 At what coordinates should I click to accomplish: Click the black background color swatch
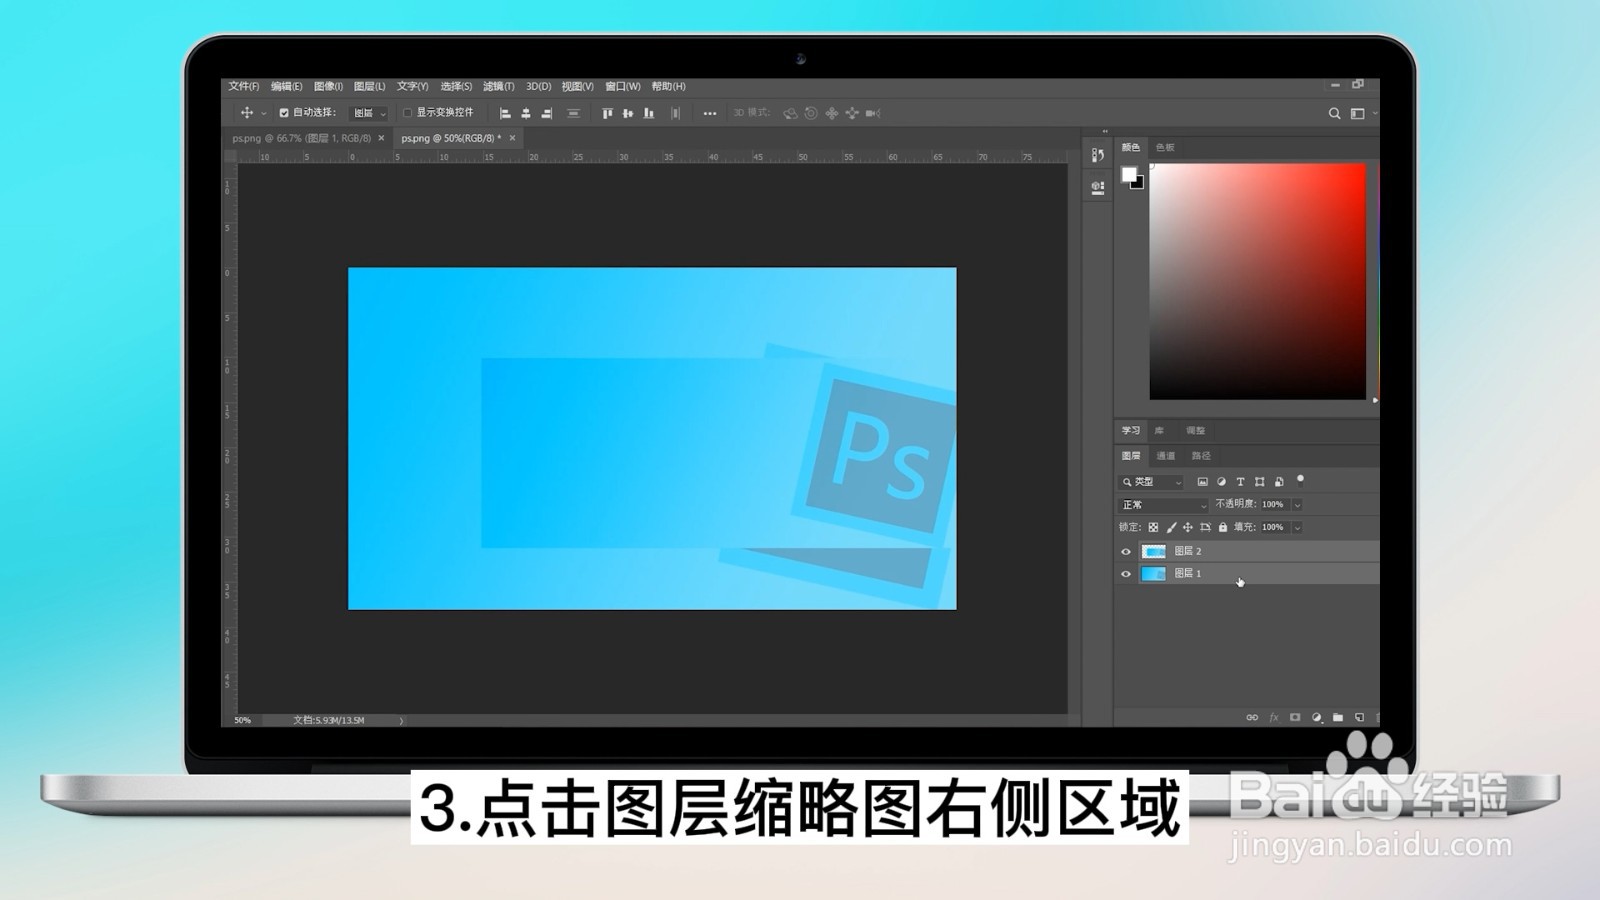pyautogui.click(x=1139, y=184)
